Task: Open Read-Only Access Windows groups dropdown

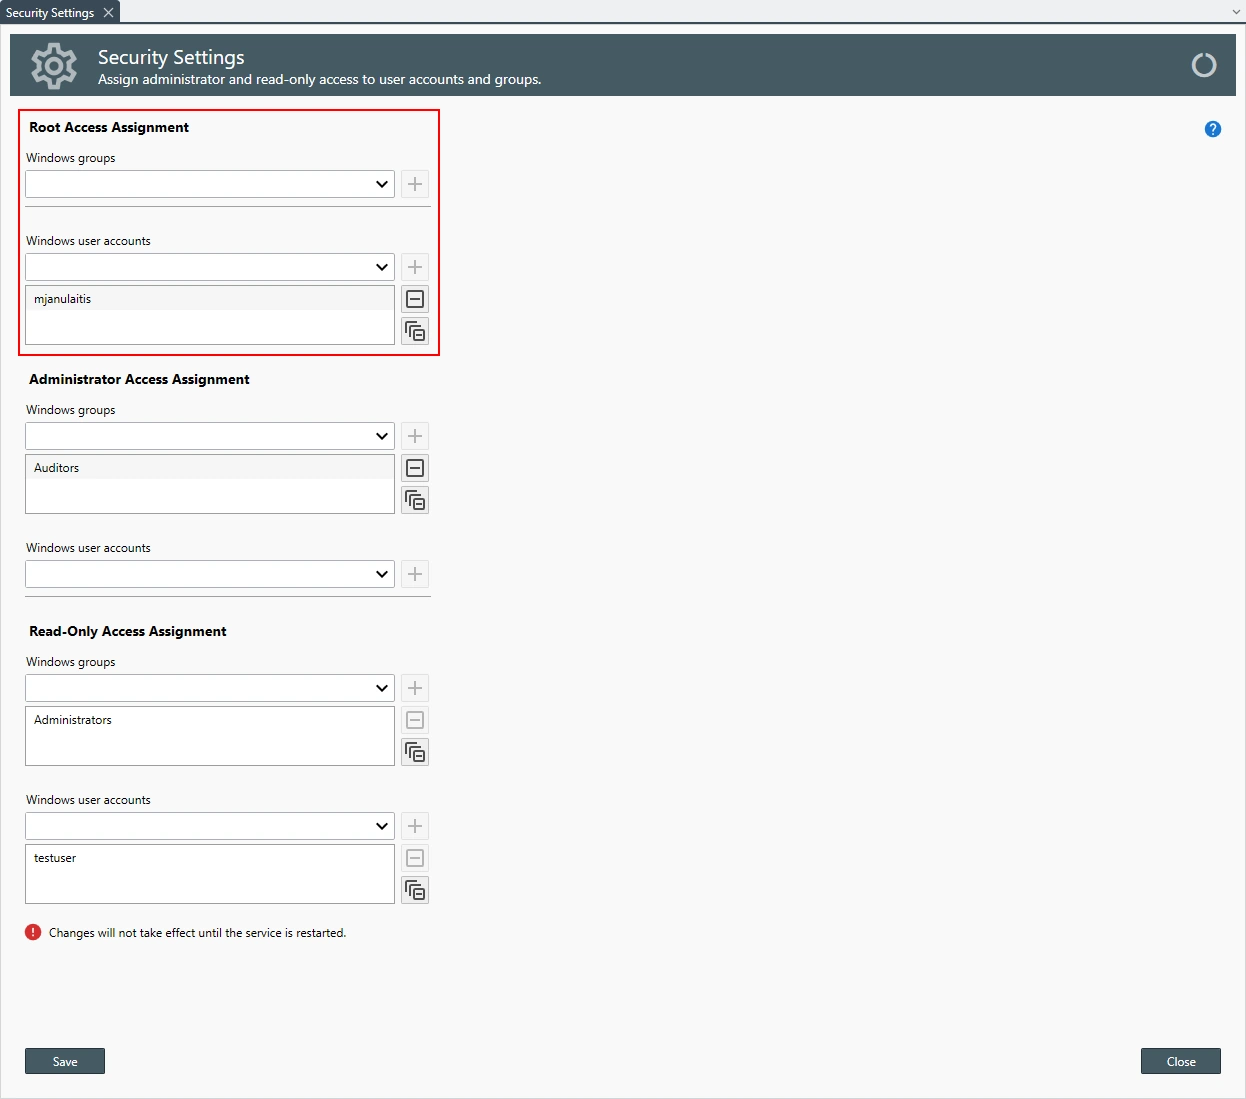Action: pyautogui.click(x=210, y=688)
